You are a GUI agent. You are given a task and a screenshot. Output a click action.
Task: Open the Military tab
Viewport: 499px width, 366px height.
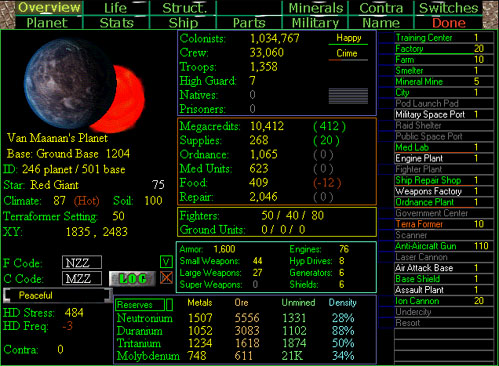[315, 23]
